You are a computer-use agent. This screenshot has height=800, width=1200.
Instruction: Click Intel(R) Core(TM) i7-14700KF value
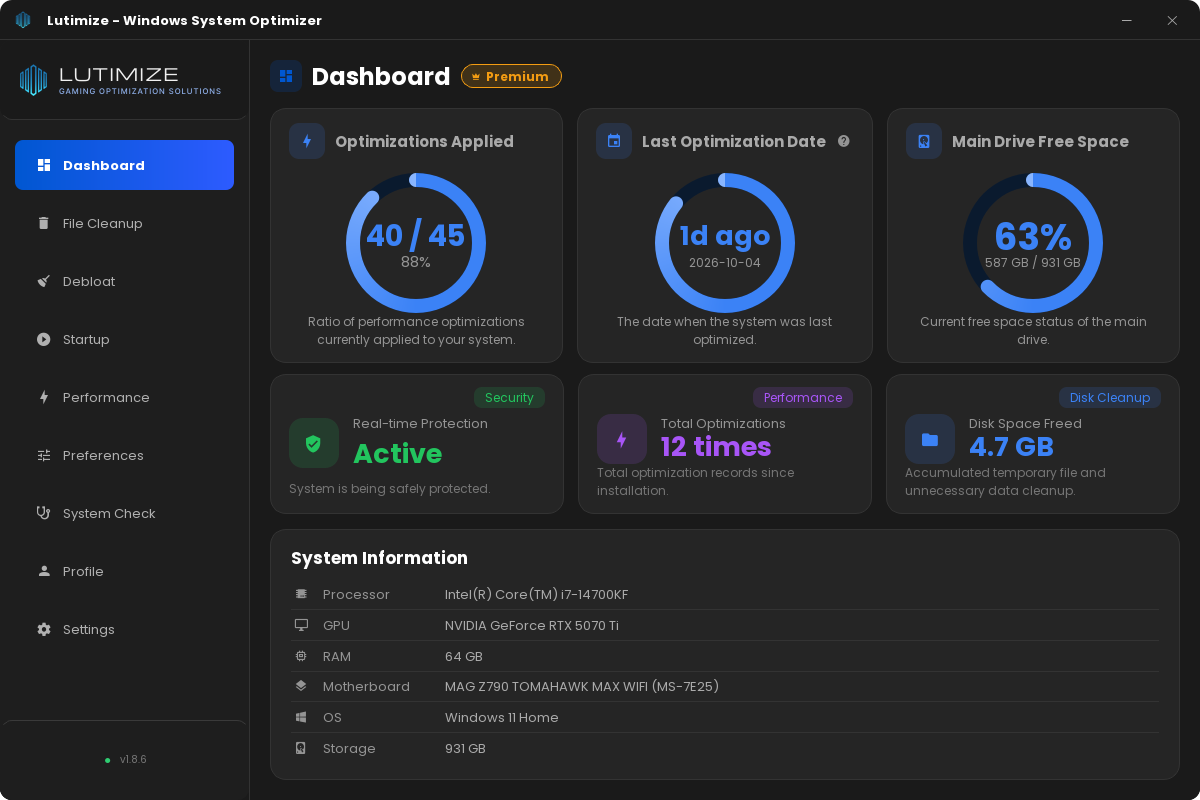point(537,594)
